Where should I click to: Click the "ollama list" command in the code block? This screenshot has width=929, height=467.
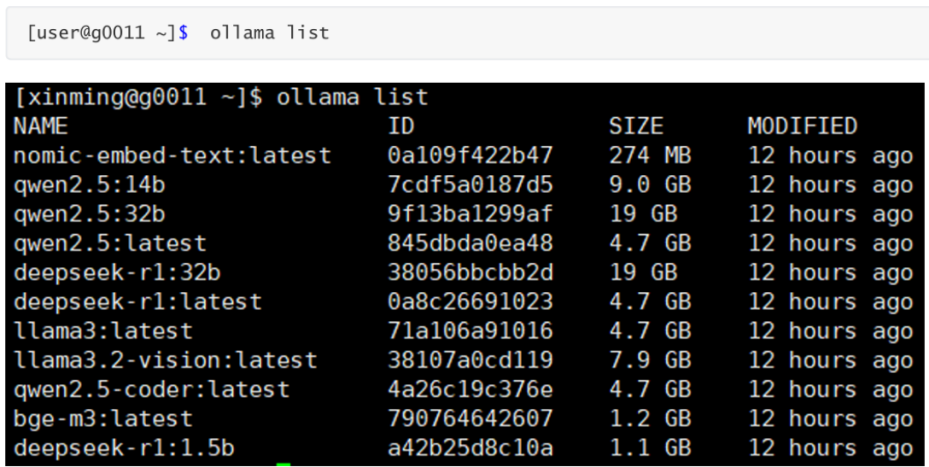269,33
